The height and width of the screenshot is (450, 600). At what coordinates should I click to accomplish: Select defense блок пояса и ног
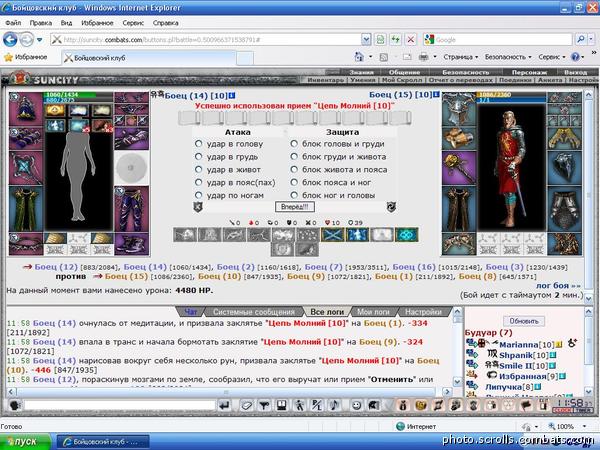(x=294, y=182)
